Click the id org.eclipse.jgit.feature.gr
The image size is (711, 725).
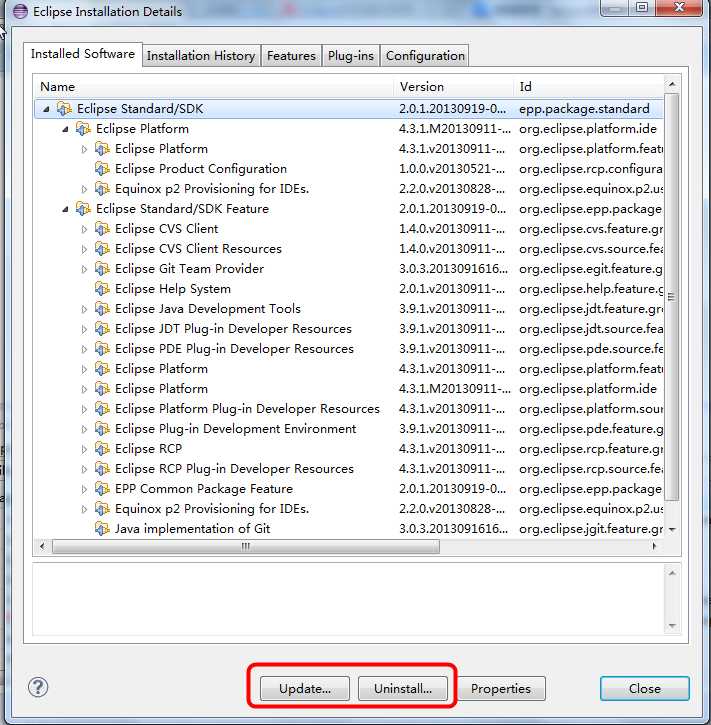591,528
